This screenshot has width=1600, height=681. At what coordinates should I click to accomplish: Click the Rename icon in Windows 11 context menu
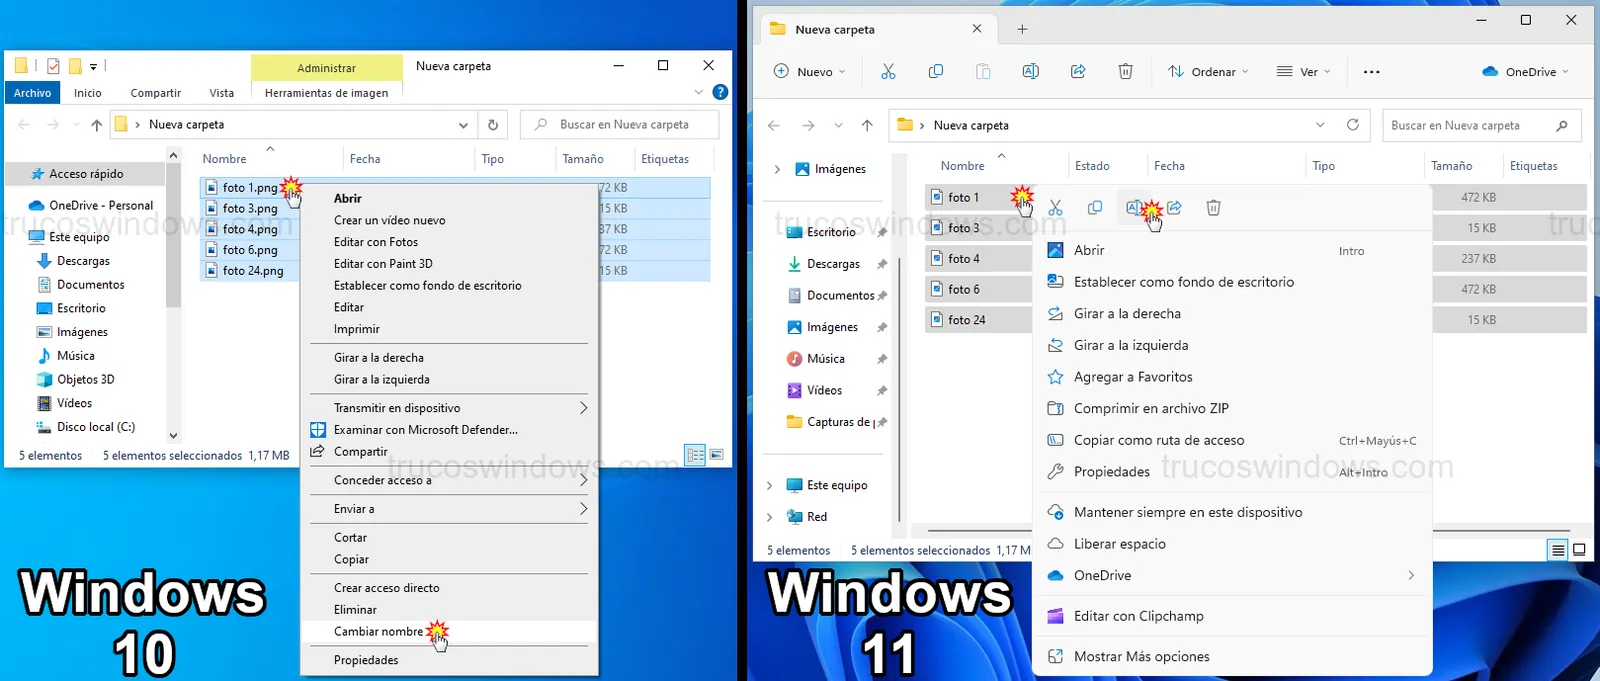pyautogui.click(x=1134, y=208)
